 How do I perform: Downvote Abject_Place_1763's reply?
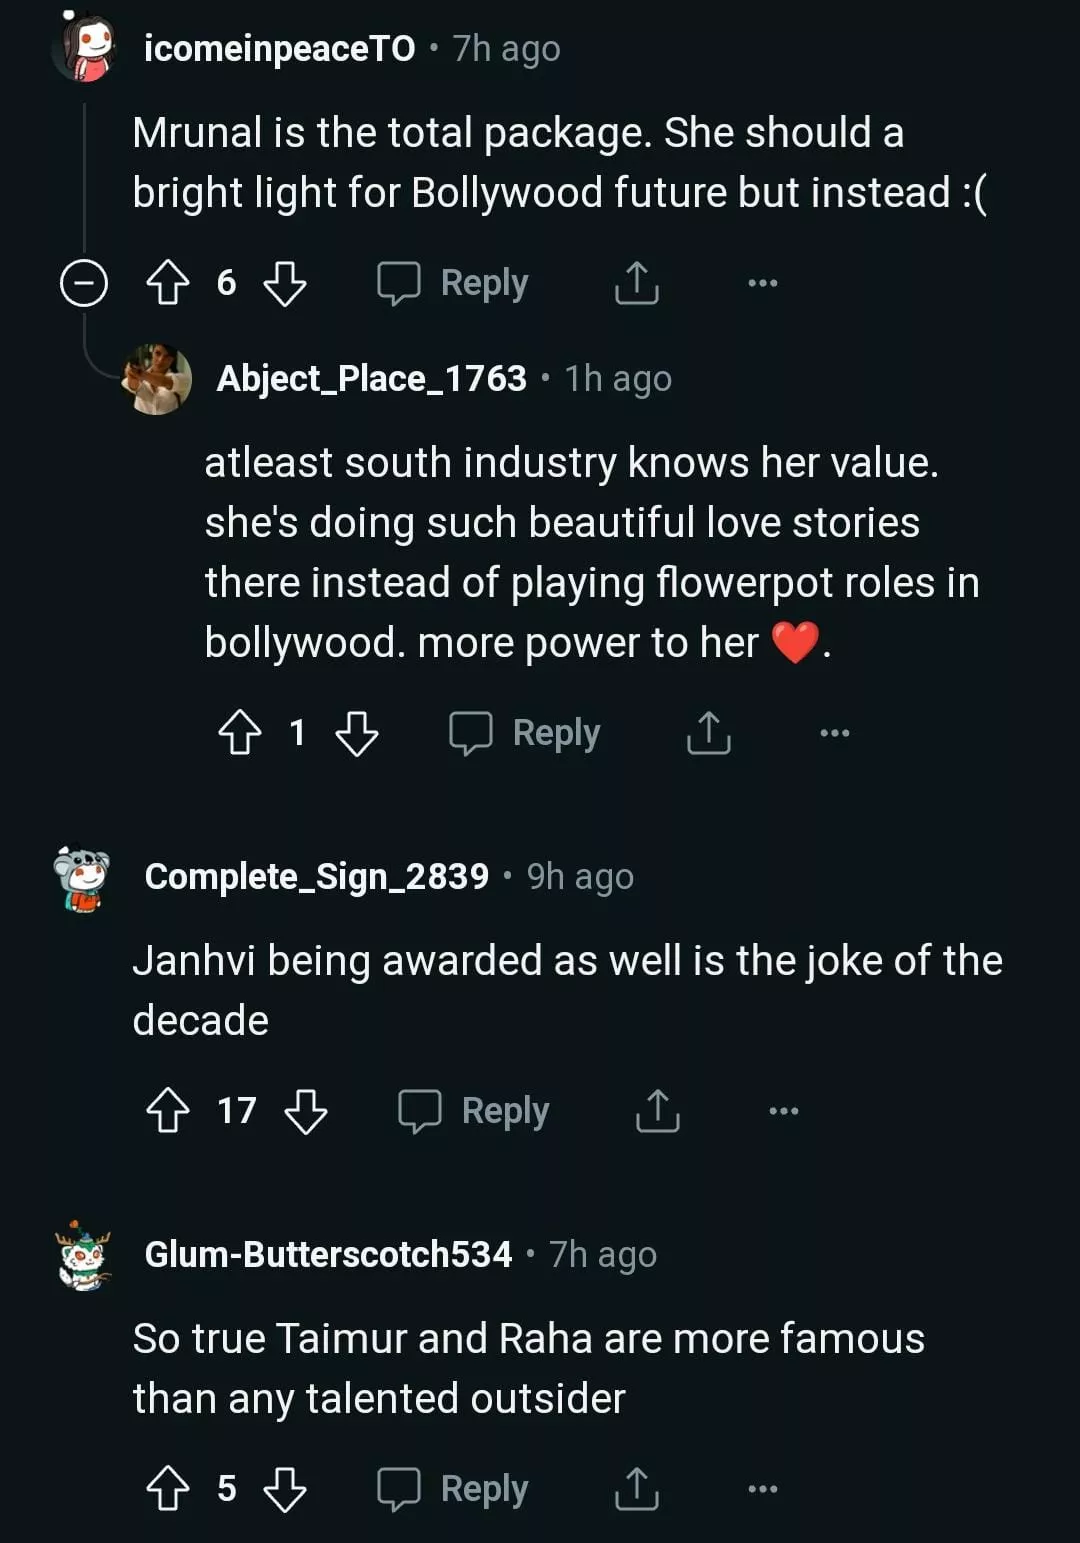357,733
